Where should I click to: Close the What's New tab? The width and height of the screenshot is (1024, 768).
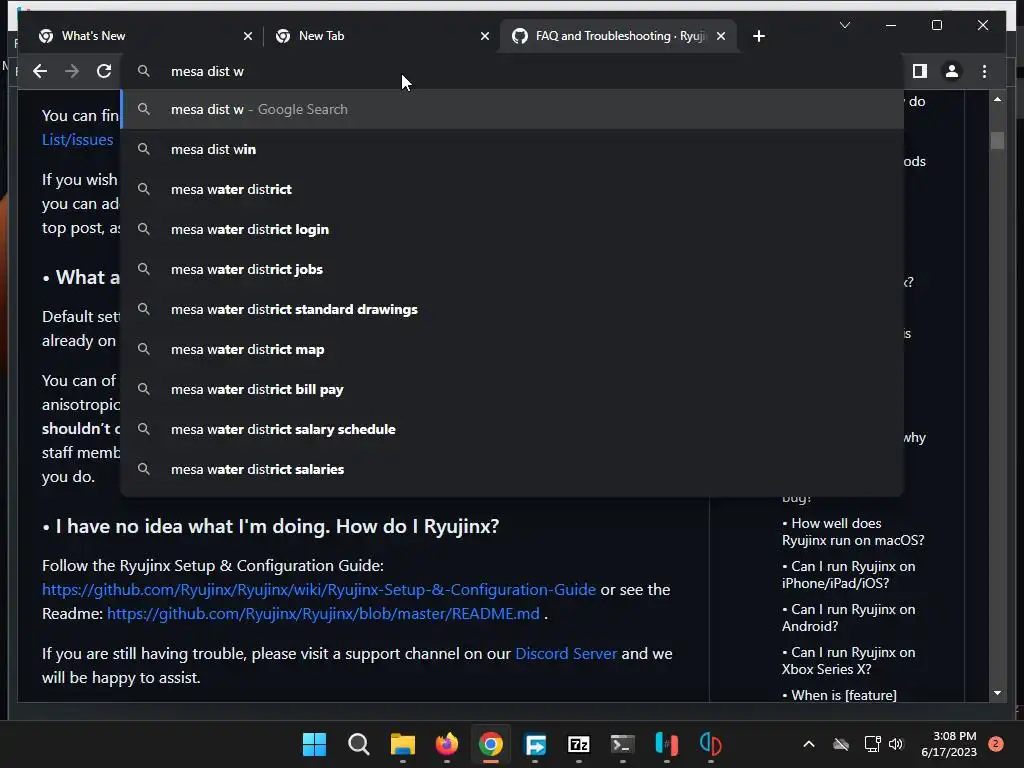click(248, 36)
